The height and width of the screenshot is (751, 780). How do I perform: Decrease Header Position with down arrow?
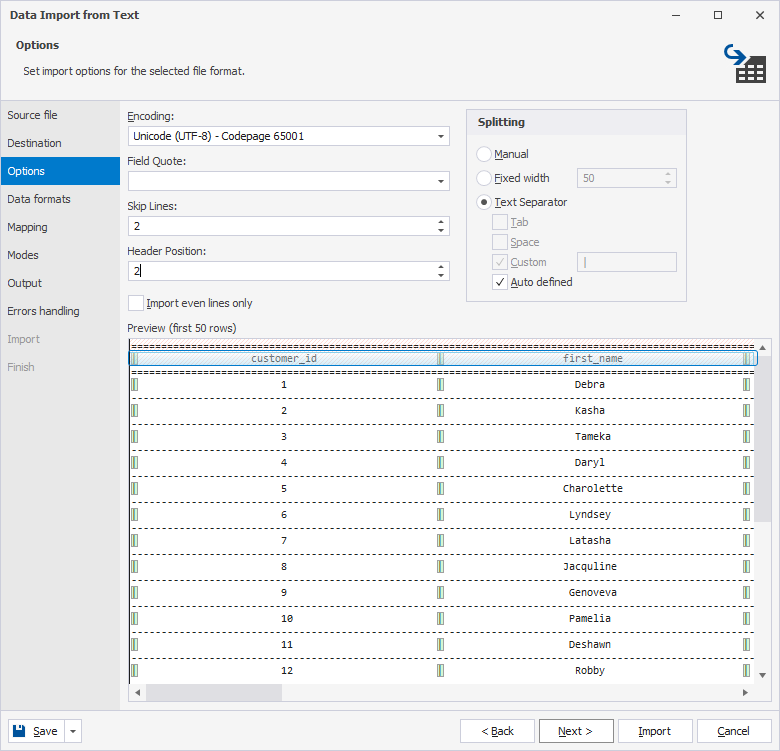[441, 276]
